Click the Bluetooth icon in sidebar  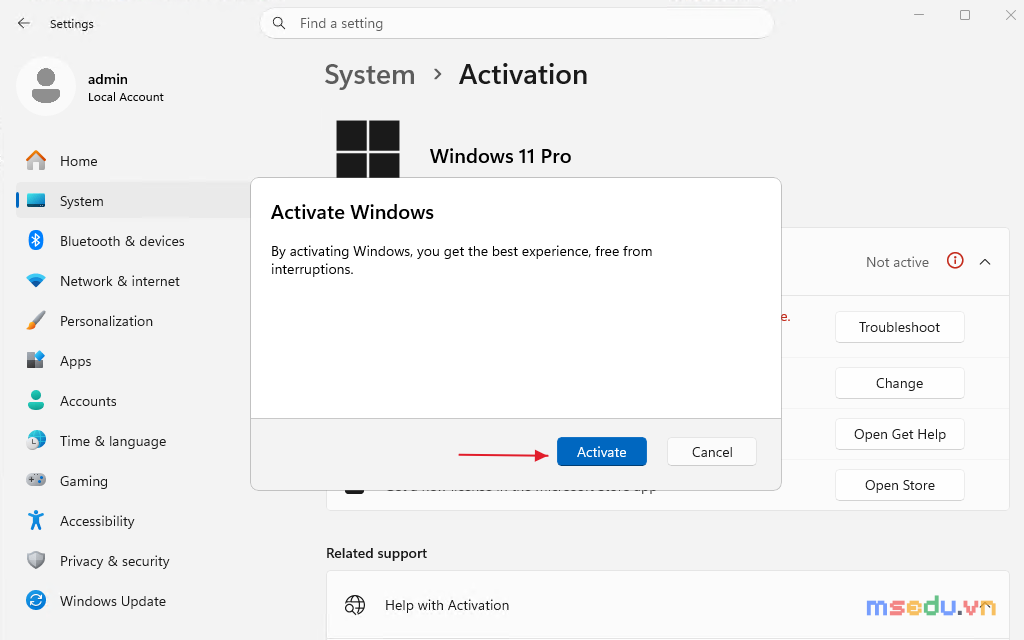click(x=36, y=241)
